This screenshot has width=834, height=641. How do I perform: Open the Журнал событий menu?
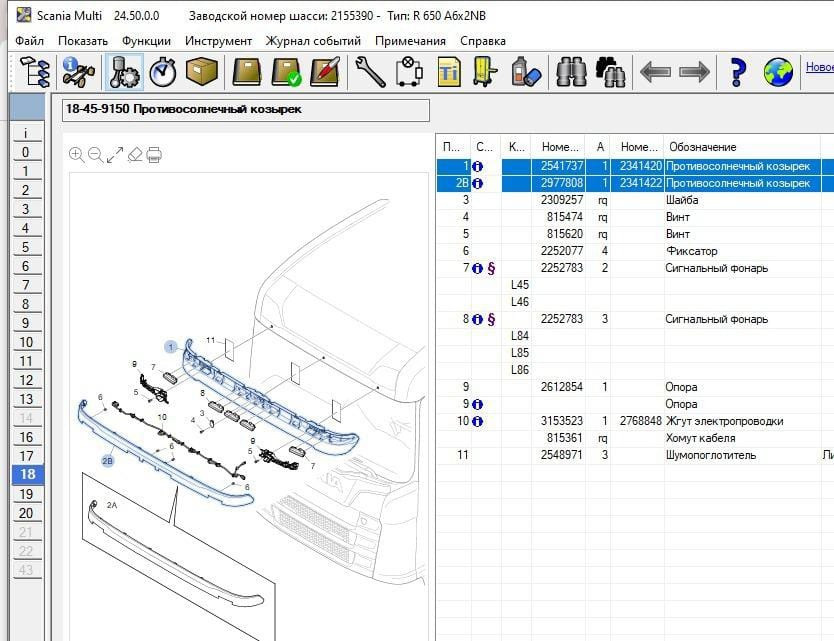pos(313,41)
